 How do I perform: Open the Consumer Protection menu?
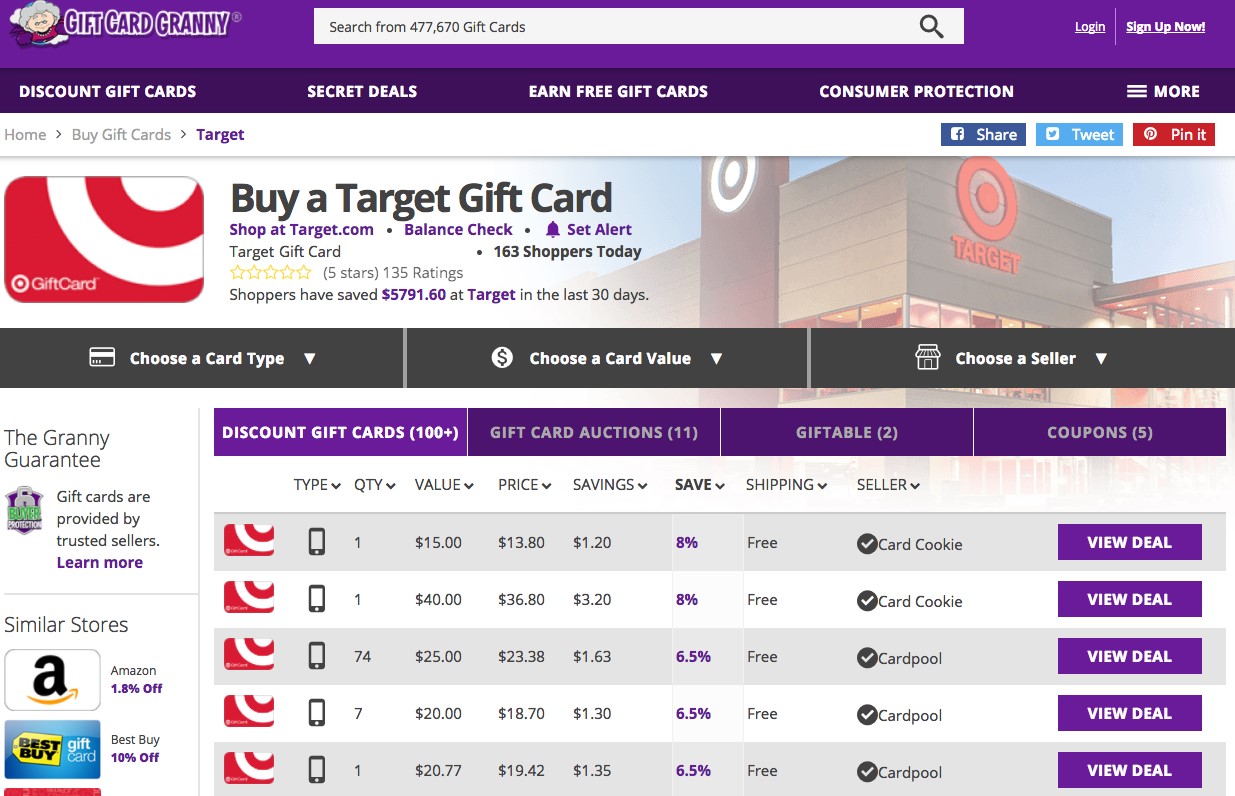pyautogui.click(x=916, y=91)
